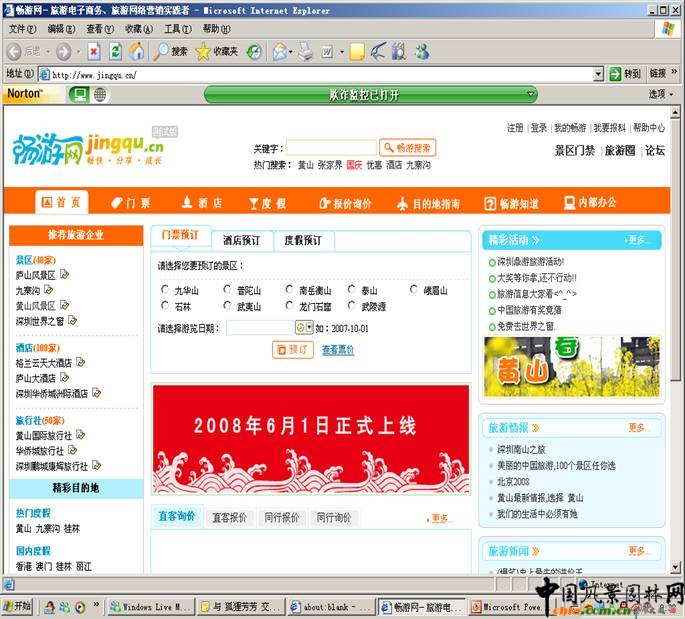Screen dimensions: 685x619
Task: Open the Search (搜索) toolbar button
Action: (x=170, y=51)
